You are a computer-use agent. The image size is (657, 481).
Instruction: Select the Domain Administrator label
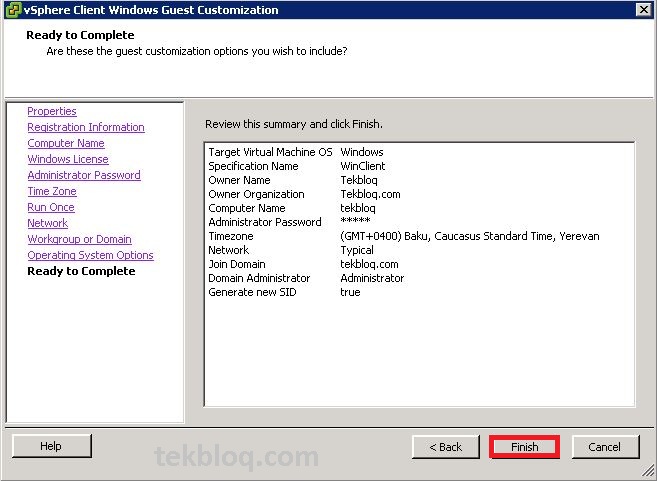tap(259, 278)
